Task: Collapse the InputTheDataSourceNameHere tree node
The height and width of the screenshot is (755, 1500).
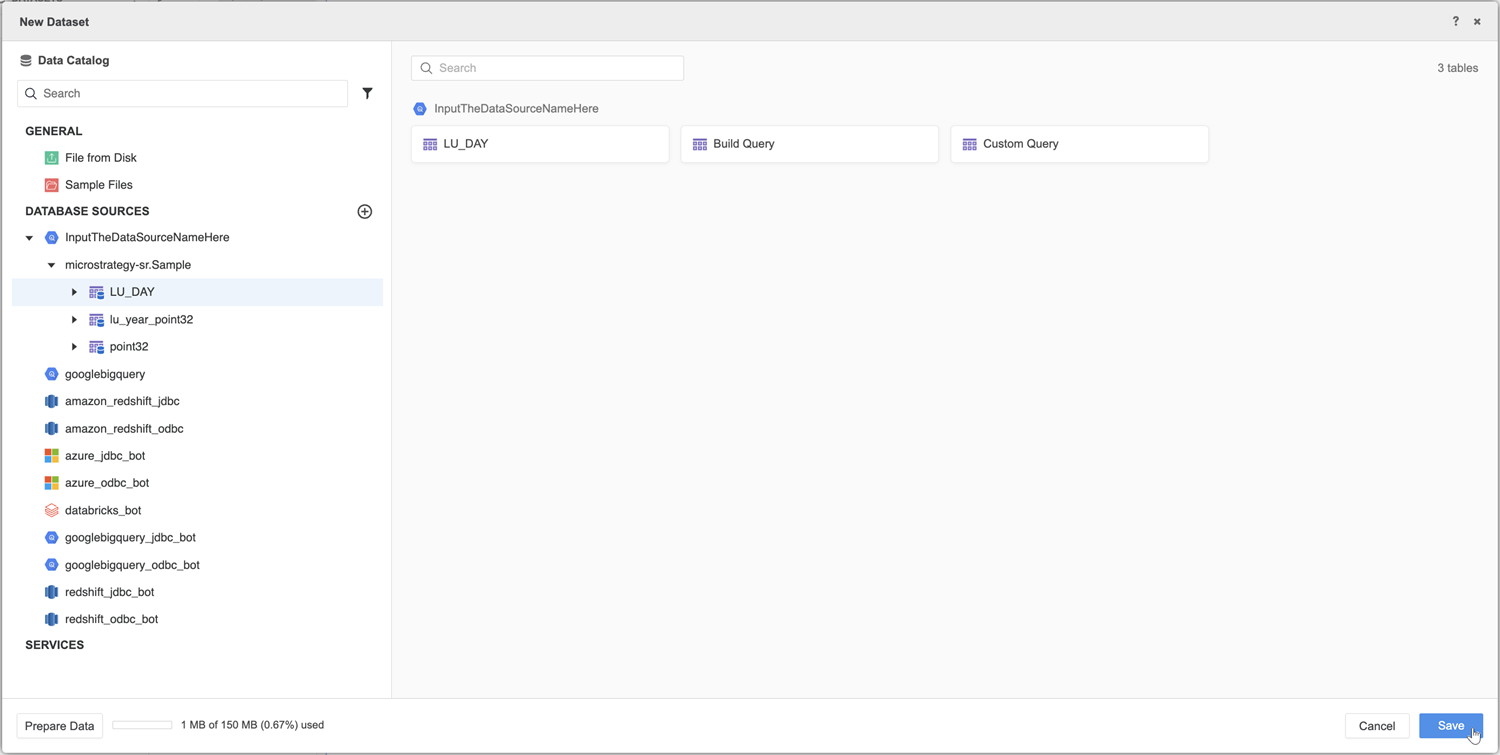Action: [29, 238]
